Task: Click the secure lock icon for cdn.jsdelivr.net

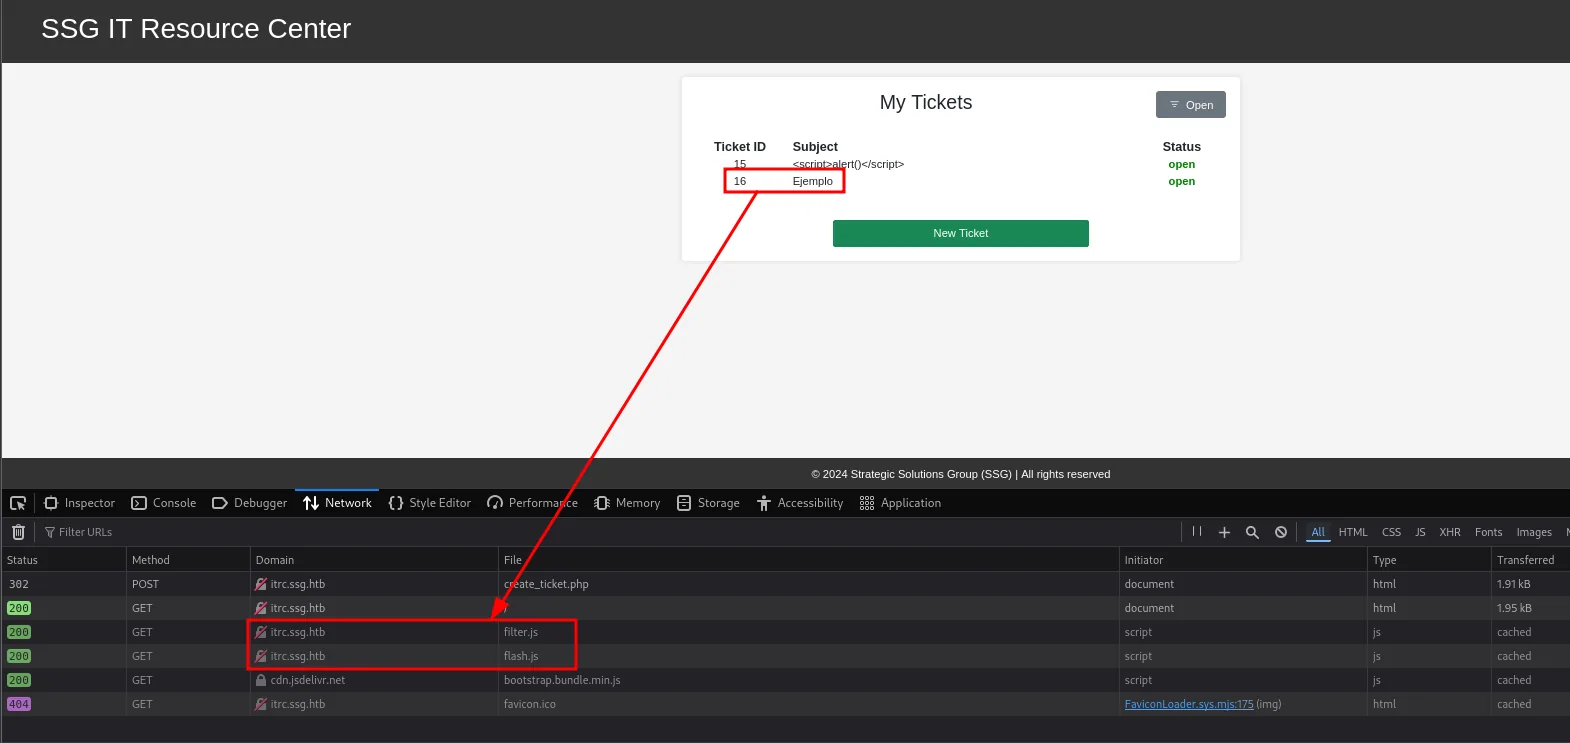Action: click(x=261, y=680)
